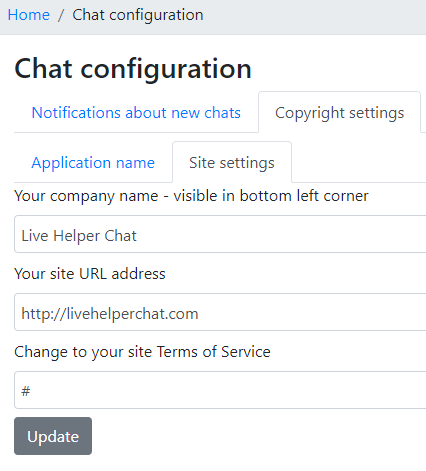This screenshot has width=426, height=471.
Task: Switch to the Application name tab
Action: pyautogui.click(x=93, y=163)
